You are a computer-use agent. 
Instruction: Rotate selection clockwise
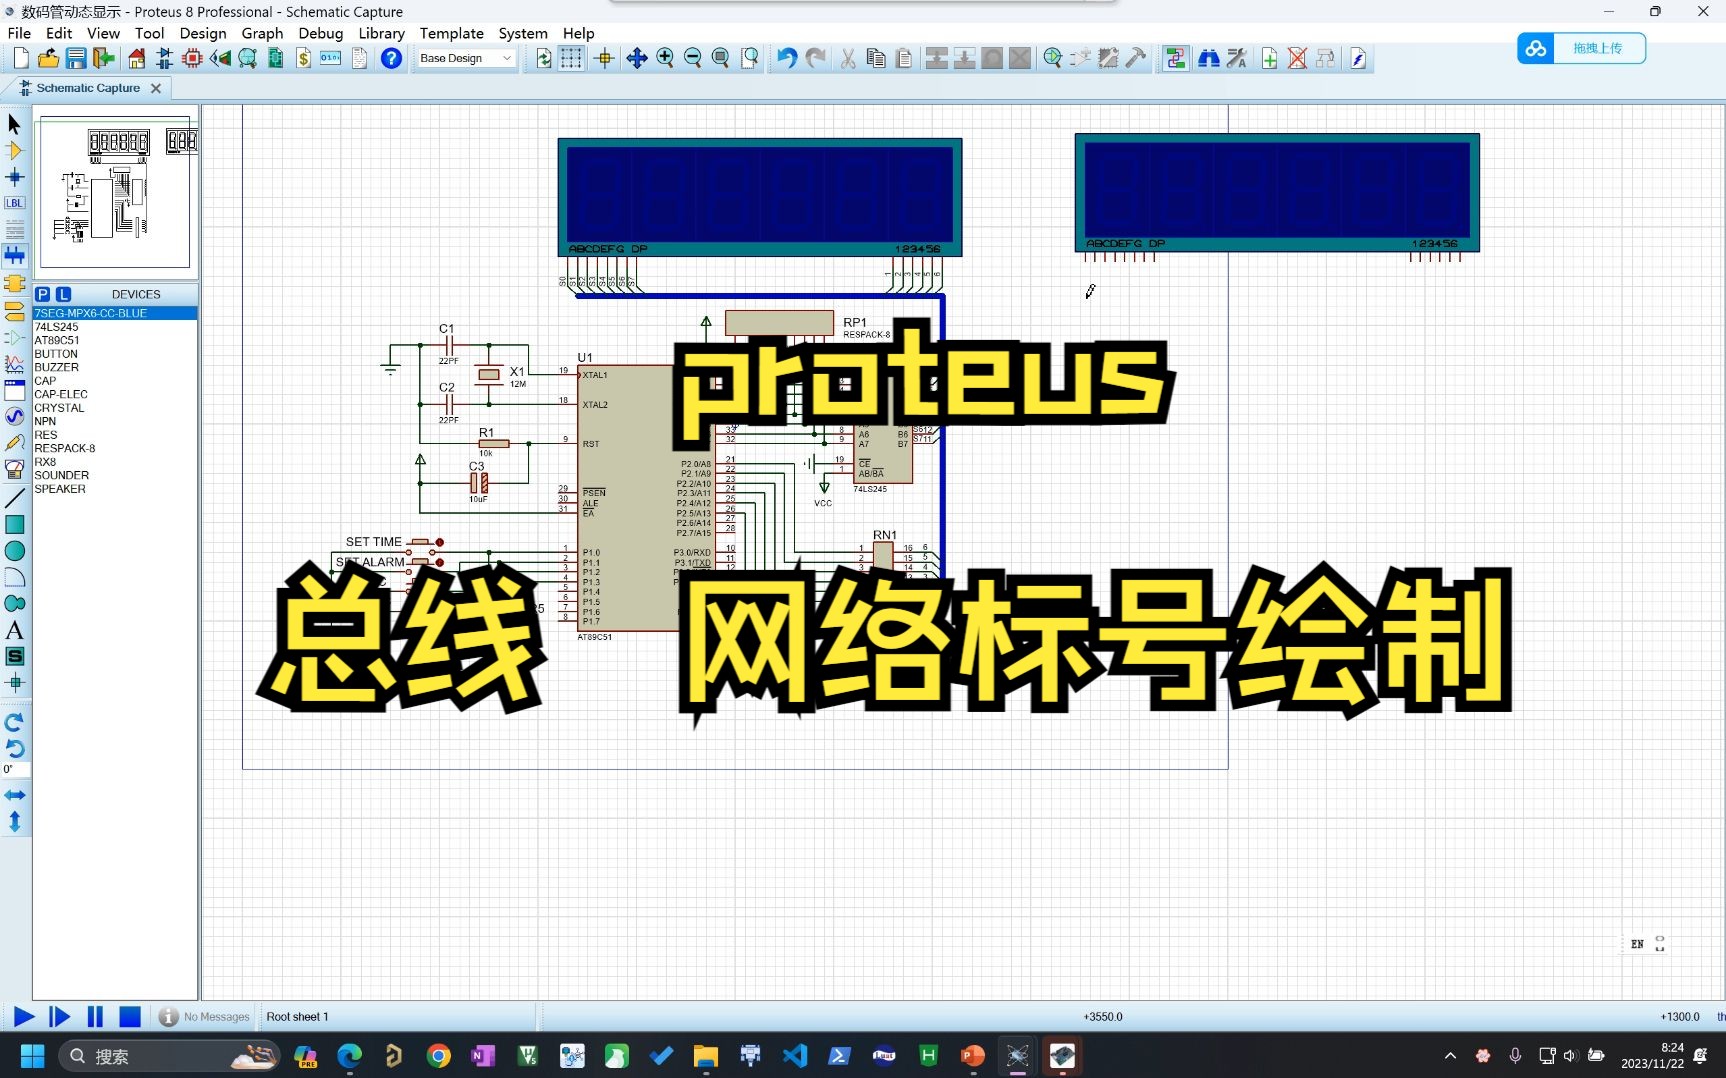coord(14,722)
